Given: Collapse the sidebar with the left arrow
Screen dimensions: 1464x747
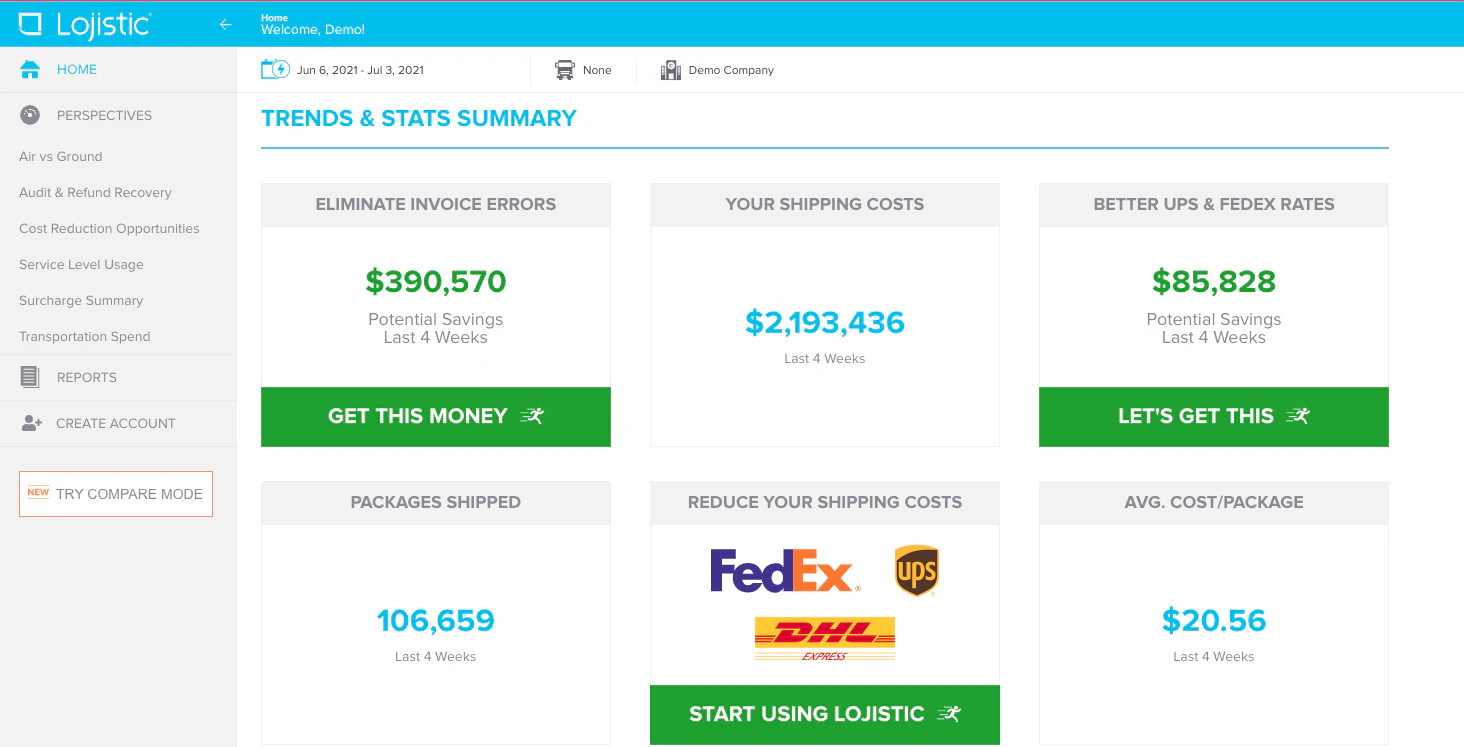Looking at the screenshot, I should (x=225, y=24).
